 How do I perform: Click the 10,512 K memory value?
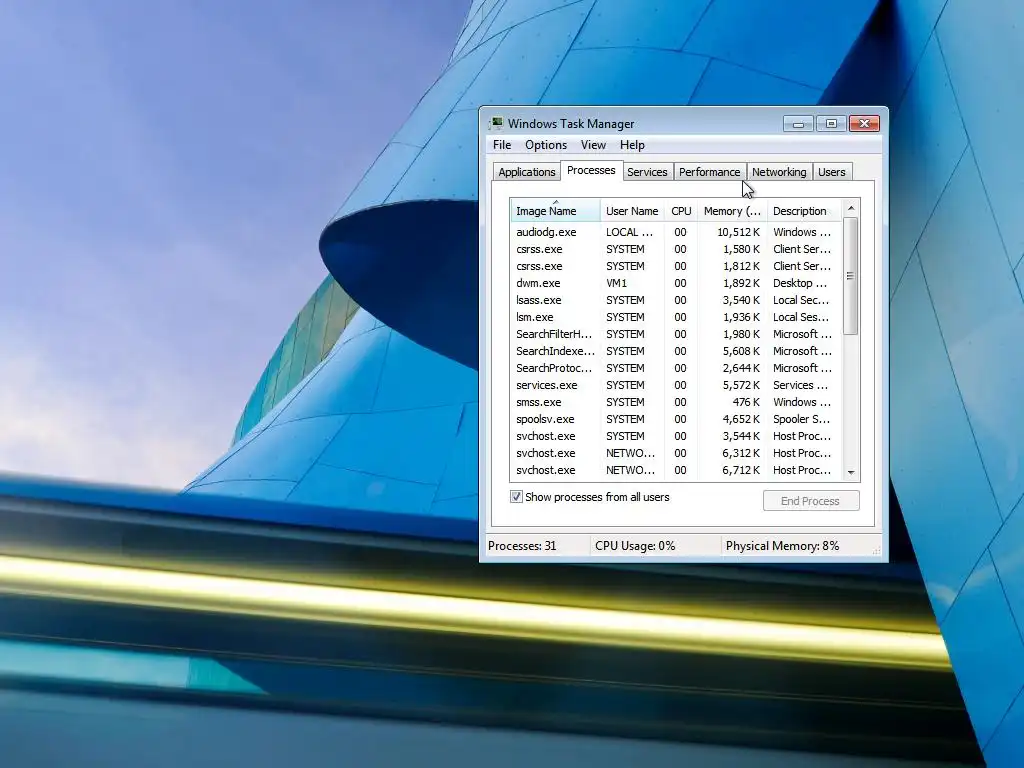point(738,232)
